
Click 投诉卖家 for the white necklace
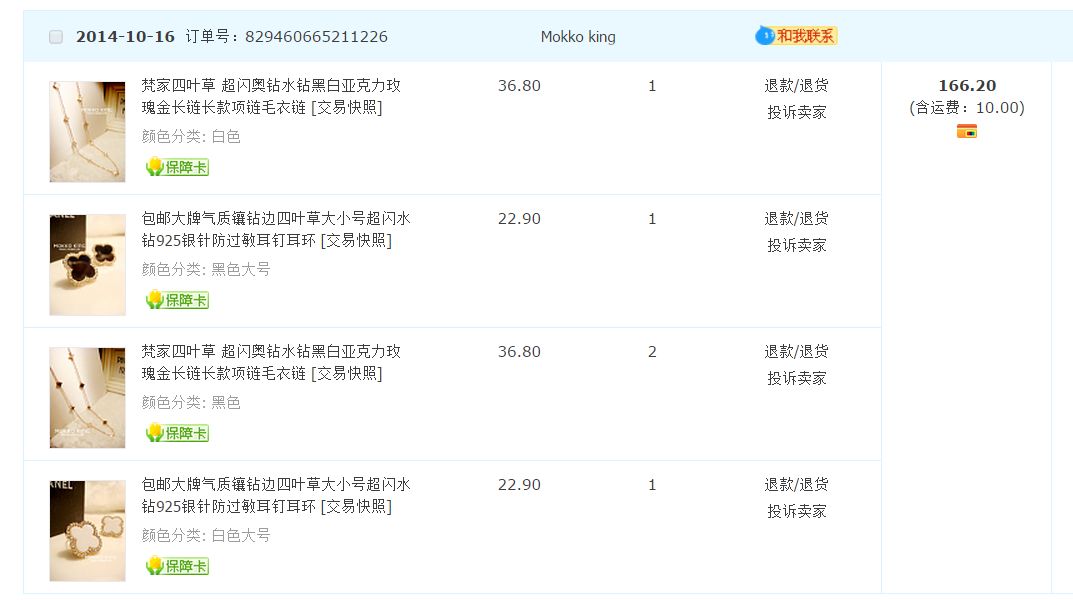click(796, 112)
